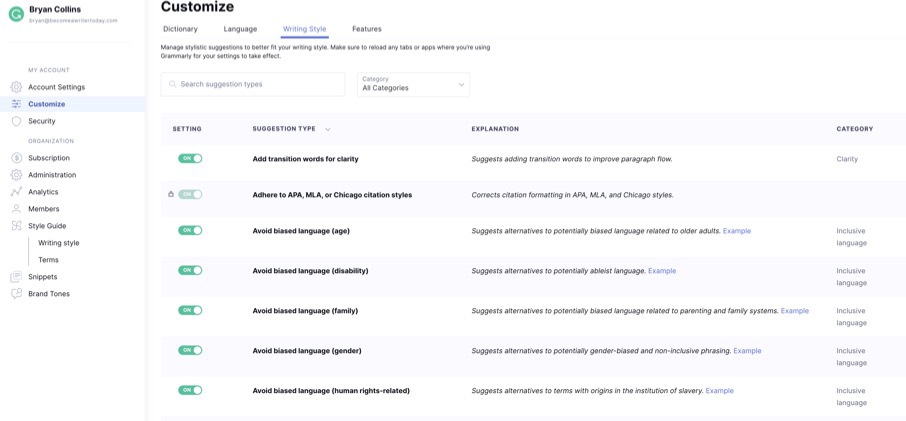Click the Snippets icon in sidebar
The width and height of the screenshot is (906, 421).
(16, 277)
